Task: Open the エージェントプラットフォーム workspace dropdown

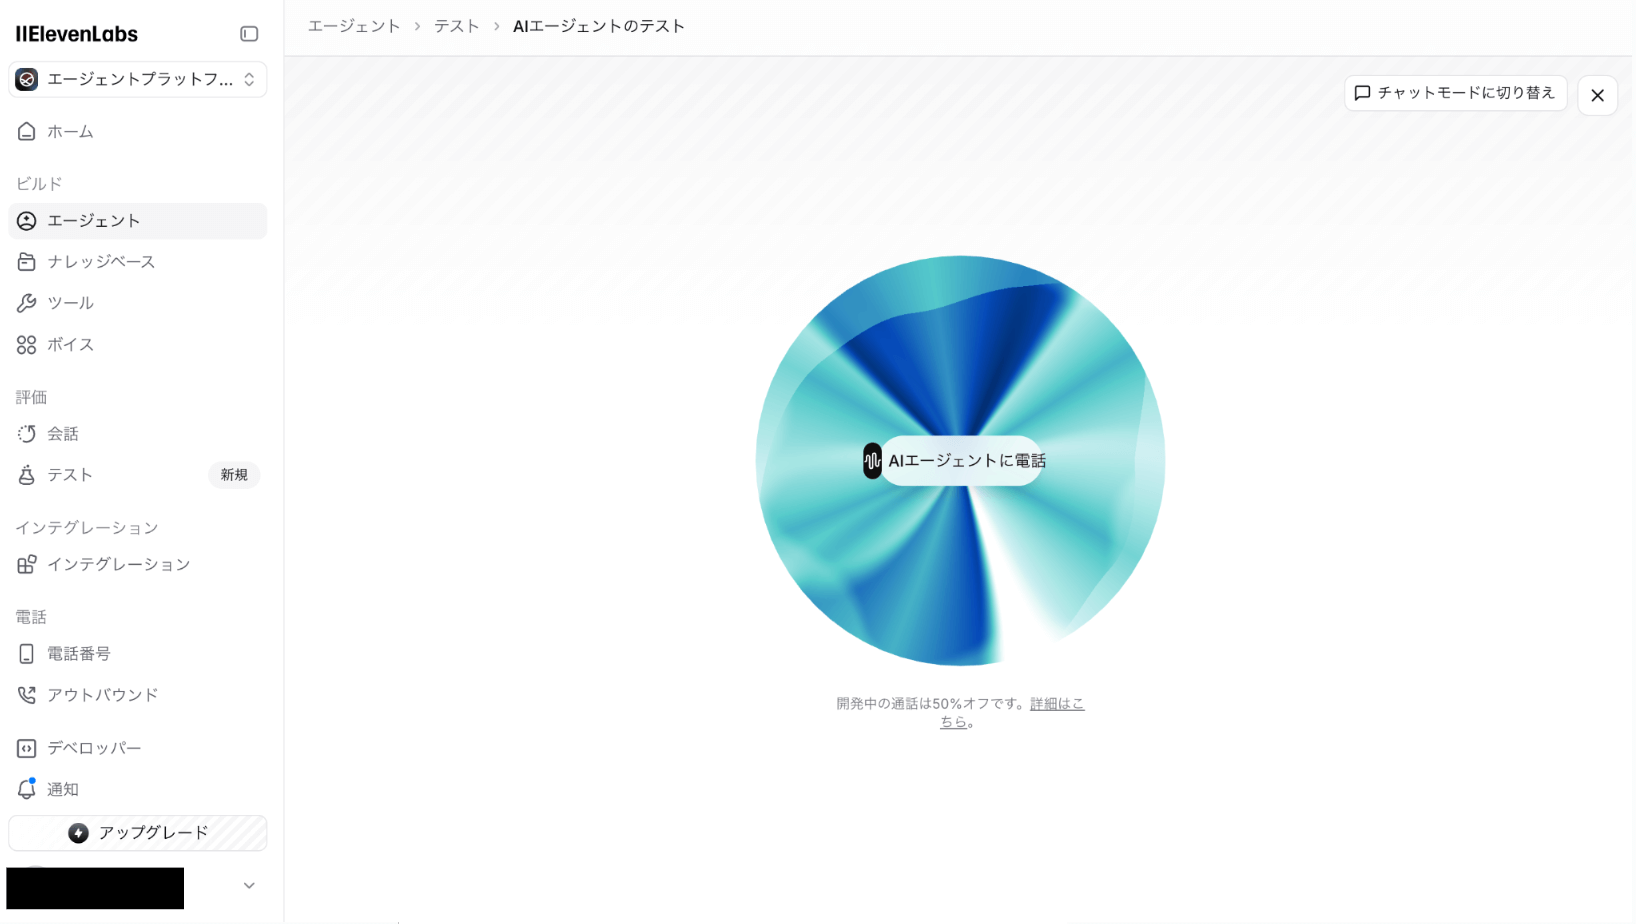Action: click(x=138, y=80)
